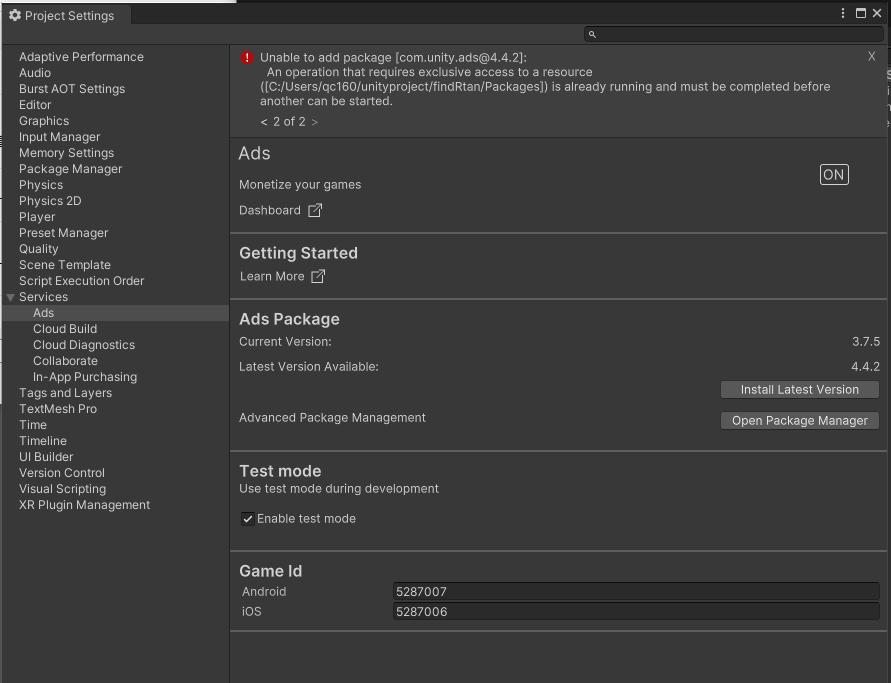Select Version Control settings

point(61,473)
